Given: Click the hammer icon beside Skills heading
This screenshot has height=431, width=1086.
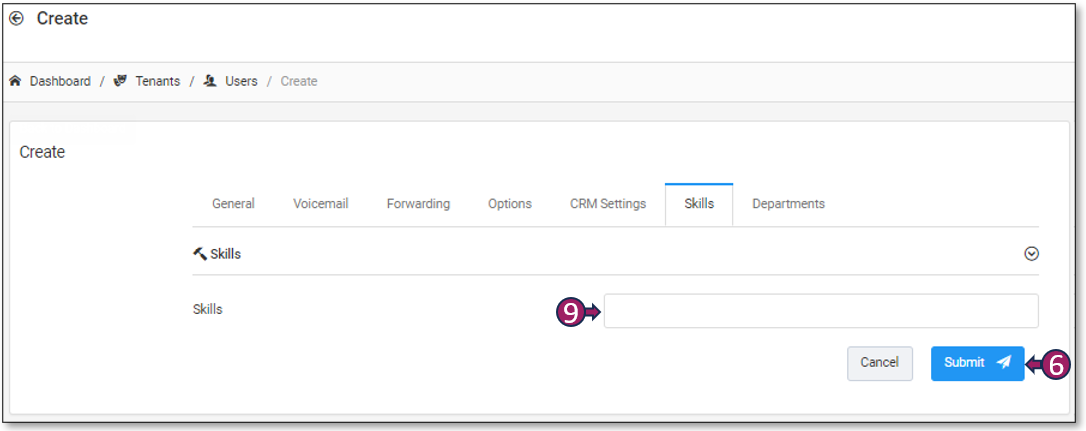Looking at the screenshot, I should point(199,254).
